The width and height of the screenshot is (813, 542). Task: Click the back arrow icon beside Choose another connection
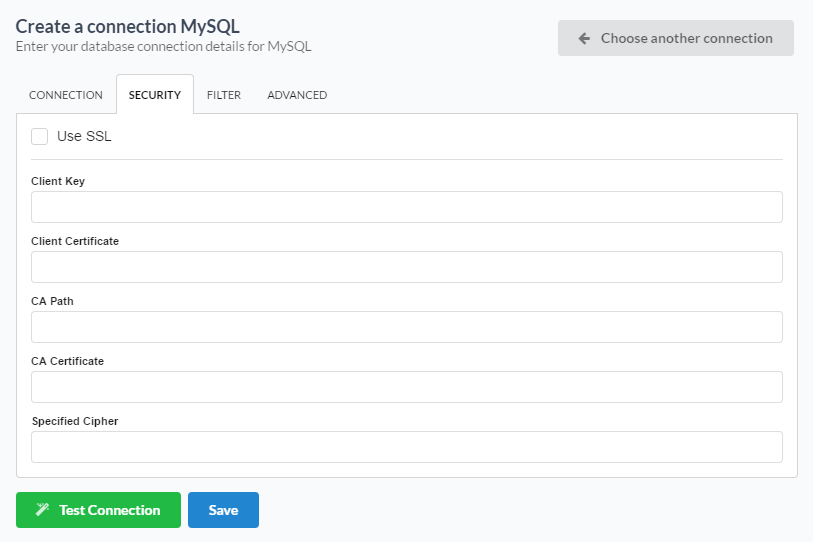pyautogui.click(x=584, y=38)
